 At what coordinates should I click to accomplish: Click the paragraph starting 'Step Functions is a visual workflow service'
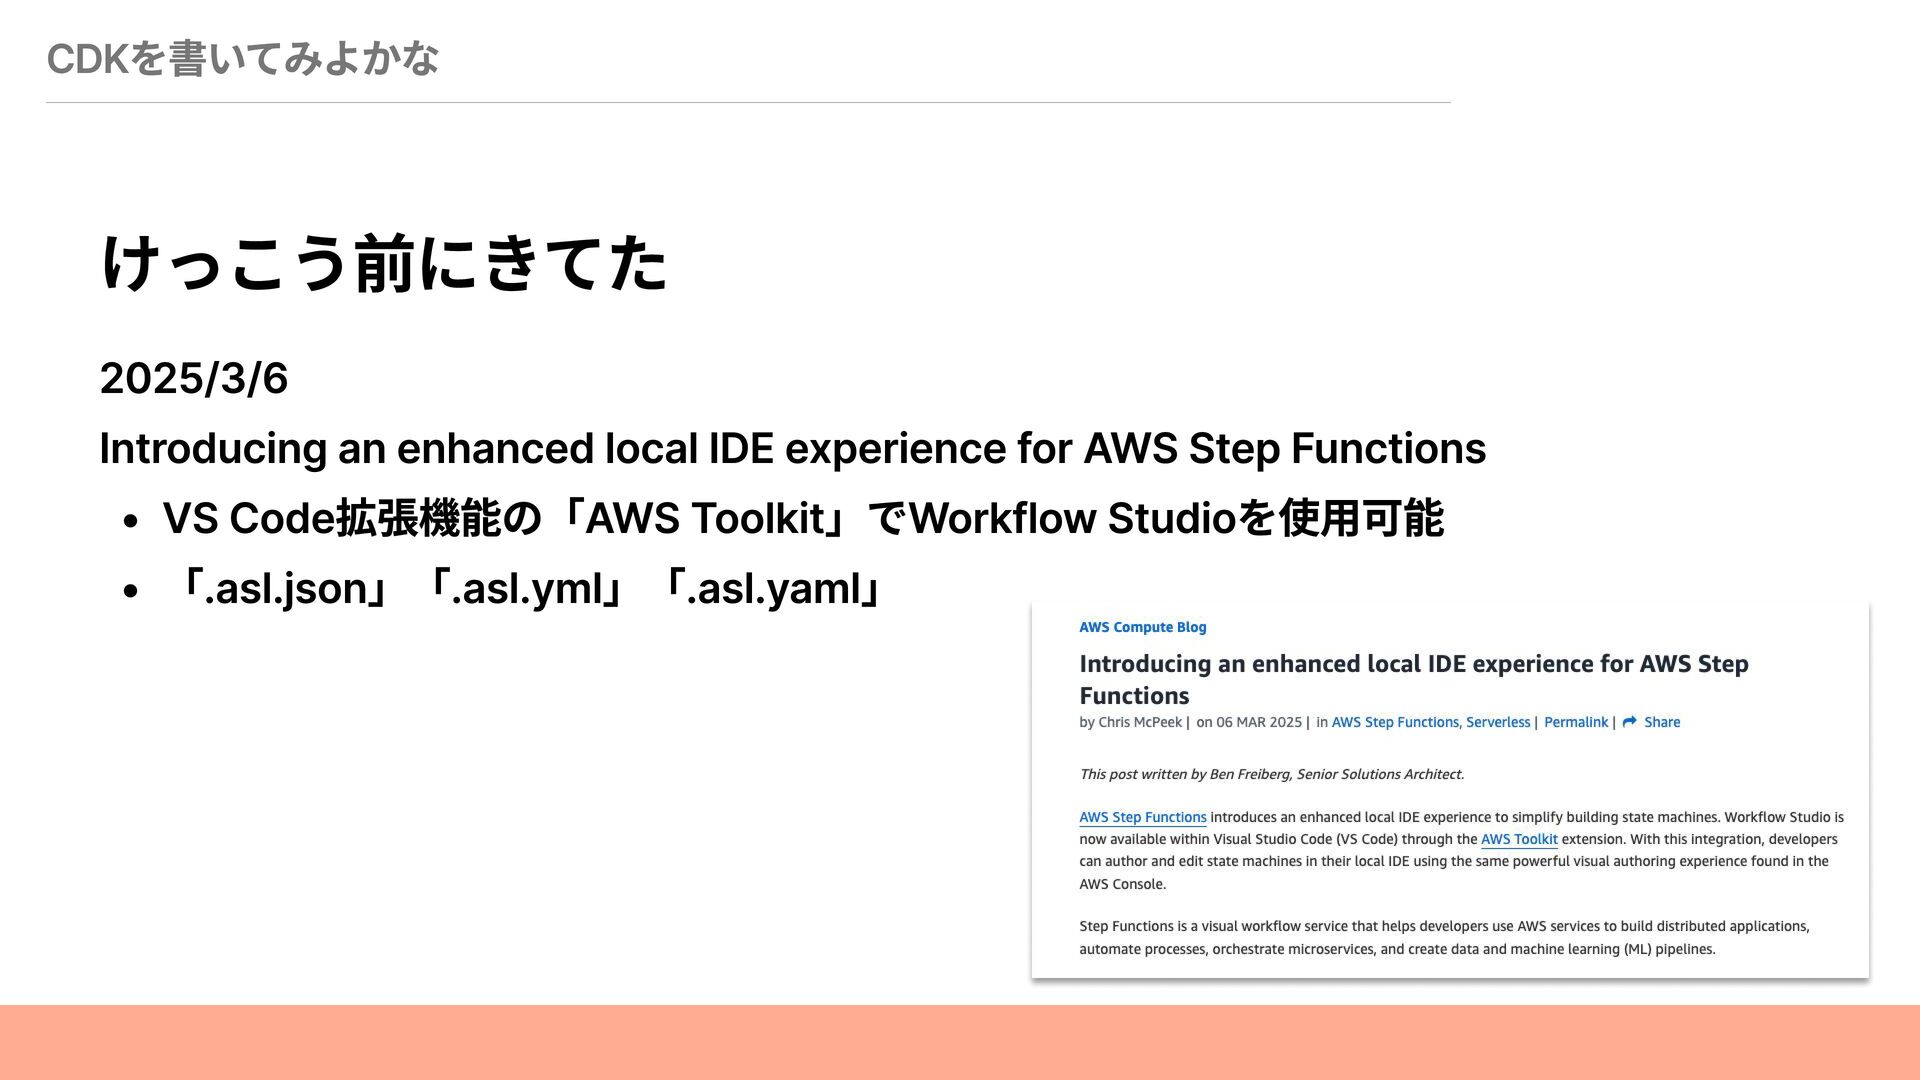[1445, 938]
